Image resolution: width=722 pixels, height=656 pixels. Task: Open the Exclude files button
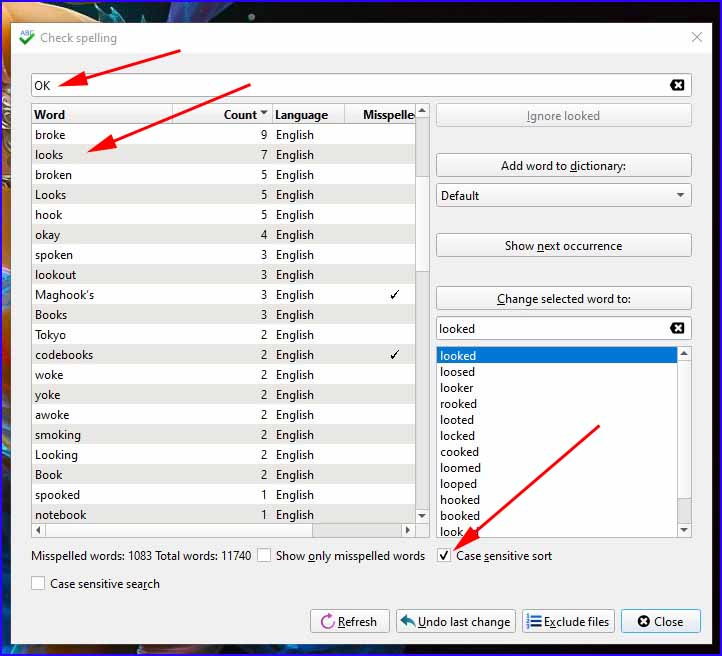[568, 621]
